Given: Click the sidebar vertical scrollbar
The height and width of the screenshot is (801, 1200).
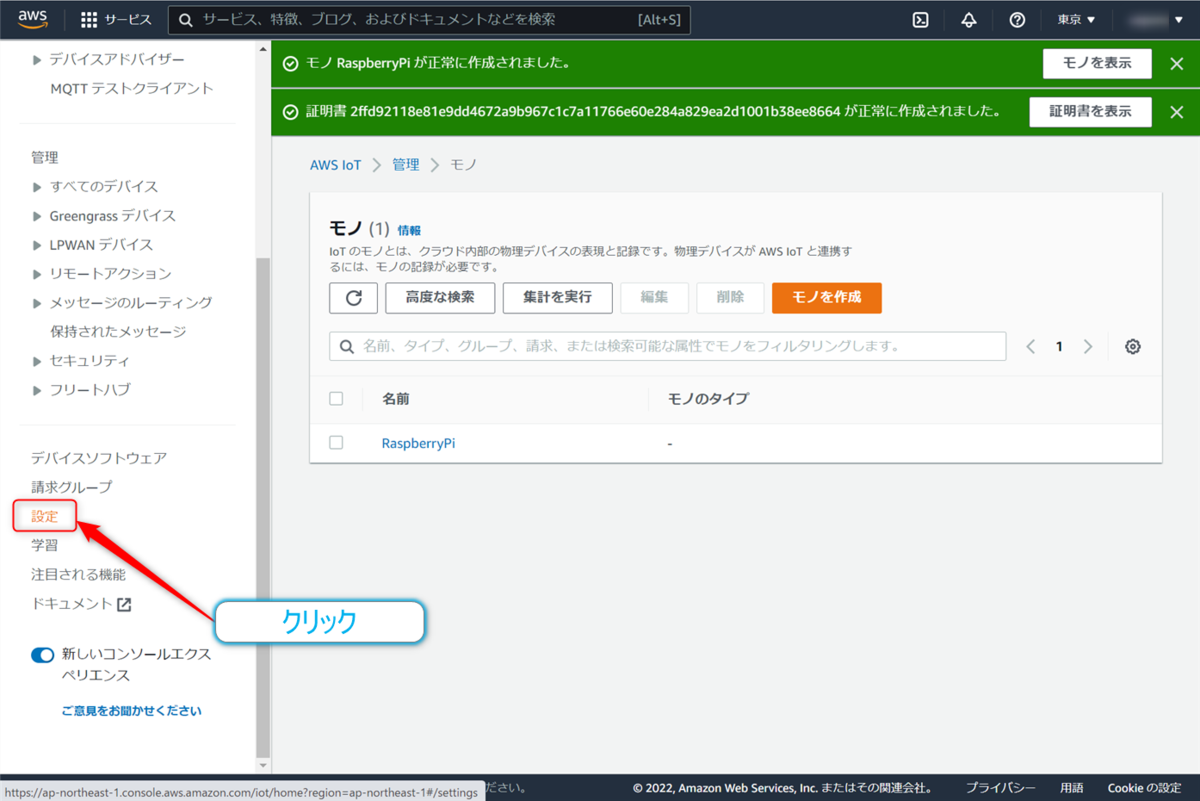Looking at the screenshot, I should pos(263,507).
